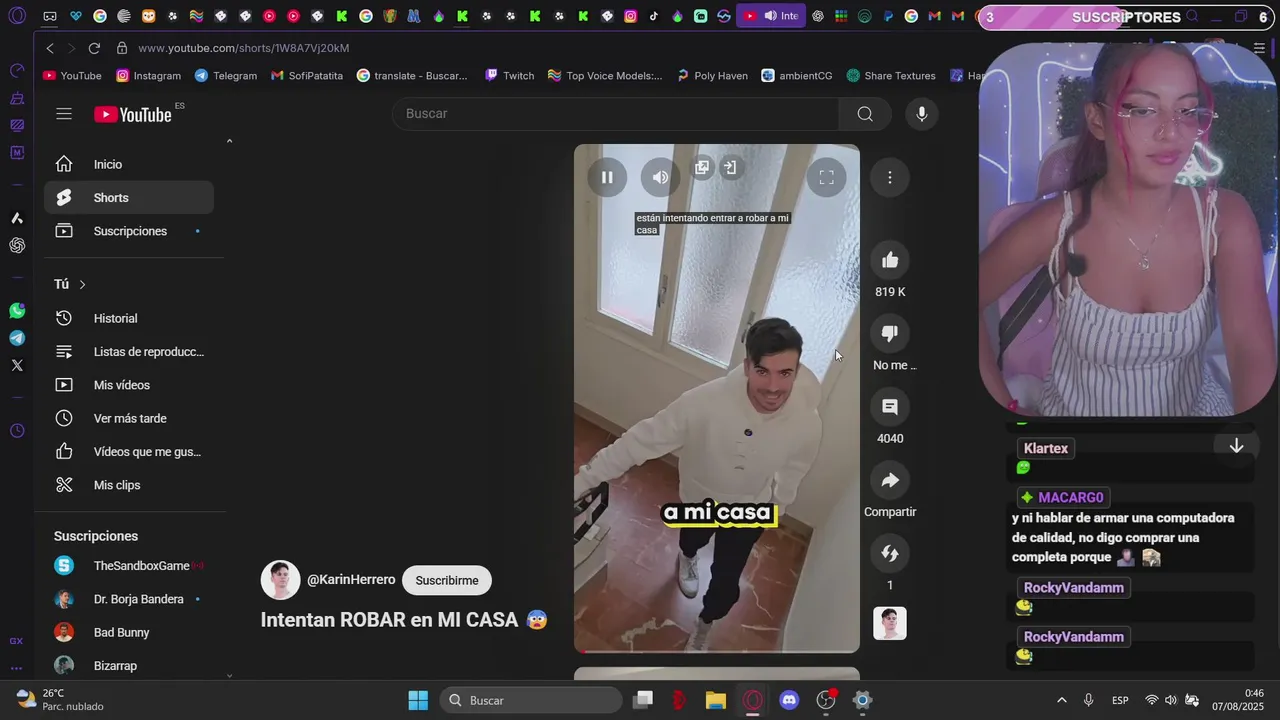Click KarinHerrero's channel avatar
1280x720 pixels.
point(280,580)
